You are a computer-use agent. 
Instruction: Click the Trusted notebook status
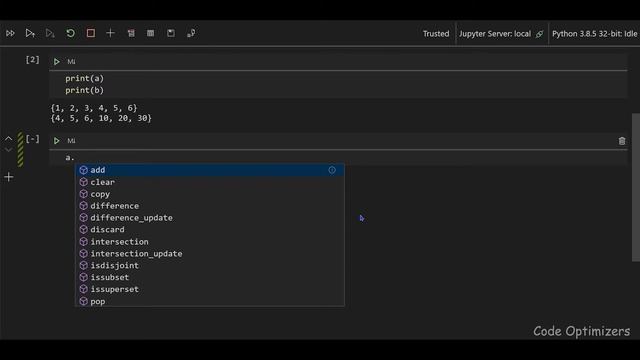coord(436,33)
